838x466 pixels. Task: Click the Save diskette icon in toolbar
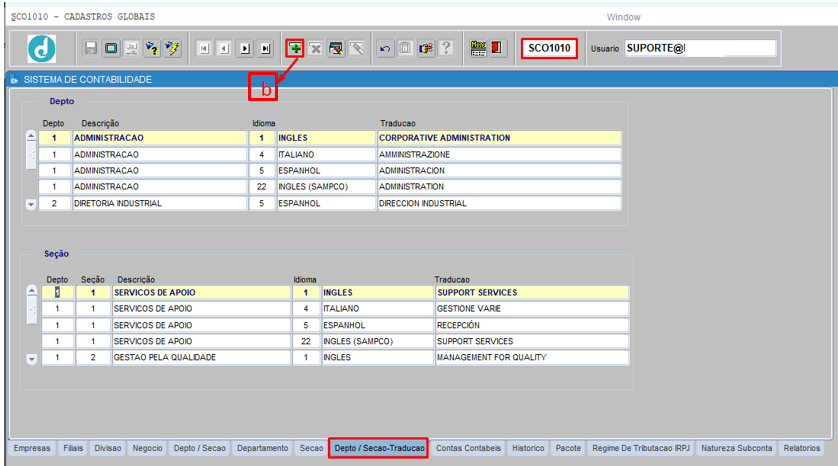coord(91,49)
